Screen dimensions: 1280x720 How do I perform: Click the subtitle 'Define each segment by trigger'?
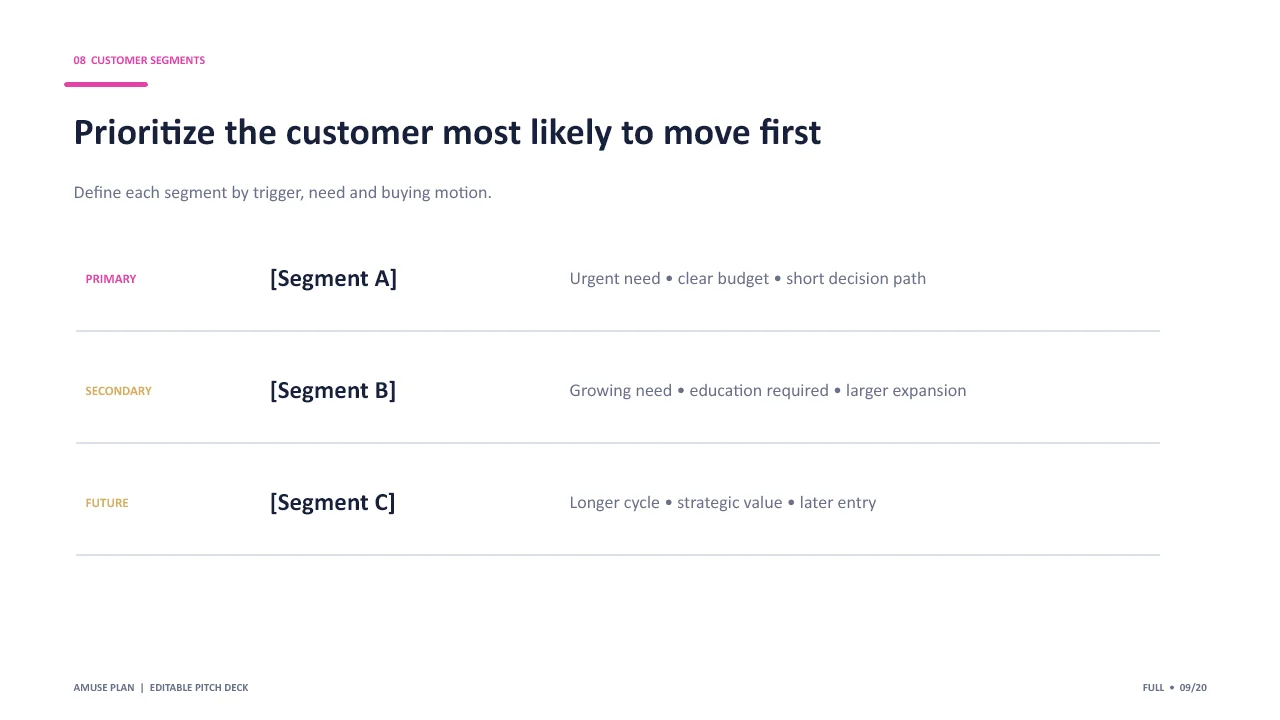[x=282, y=192]
